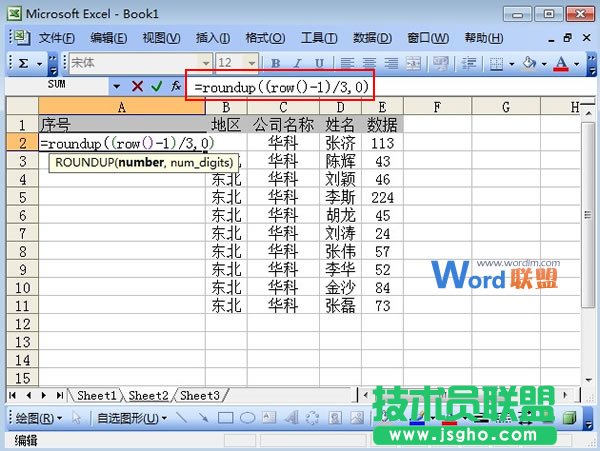Cancel the formula entry with the red X
The image size is (600, 451).
click(x=137, y=87)
